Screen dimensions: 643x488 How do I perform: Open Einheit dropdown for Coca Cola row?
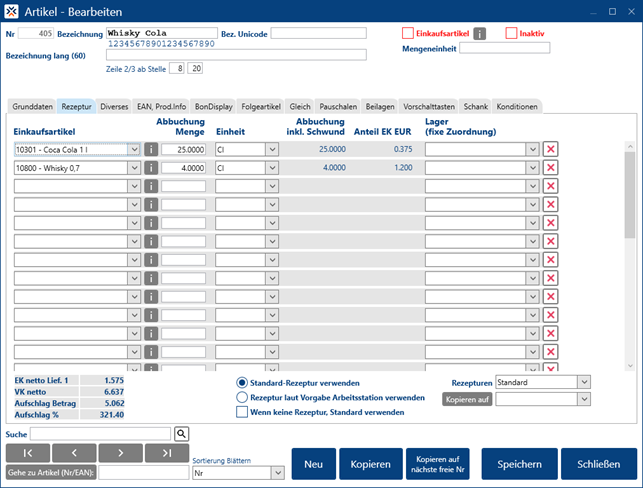[x=271, y=149]
